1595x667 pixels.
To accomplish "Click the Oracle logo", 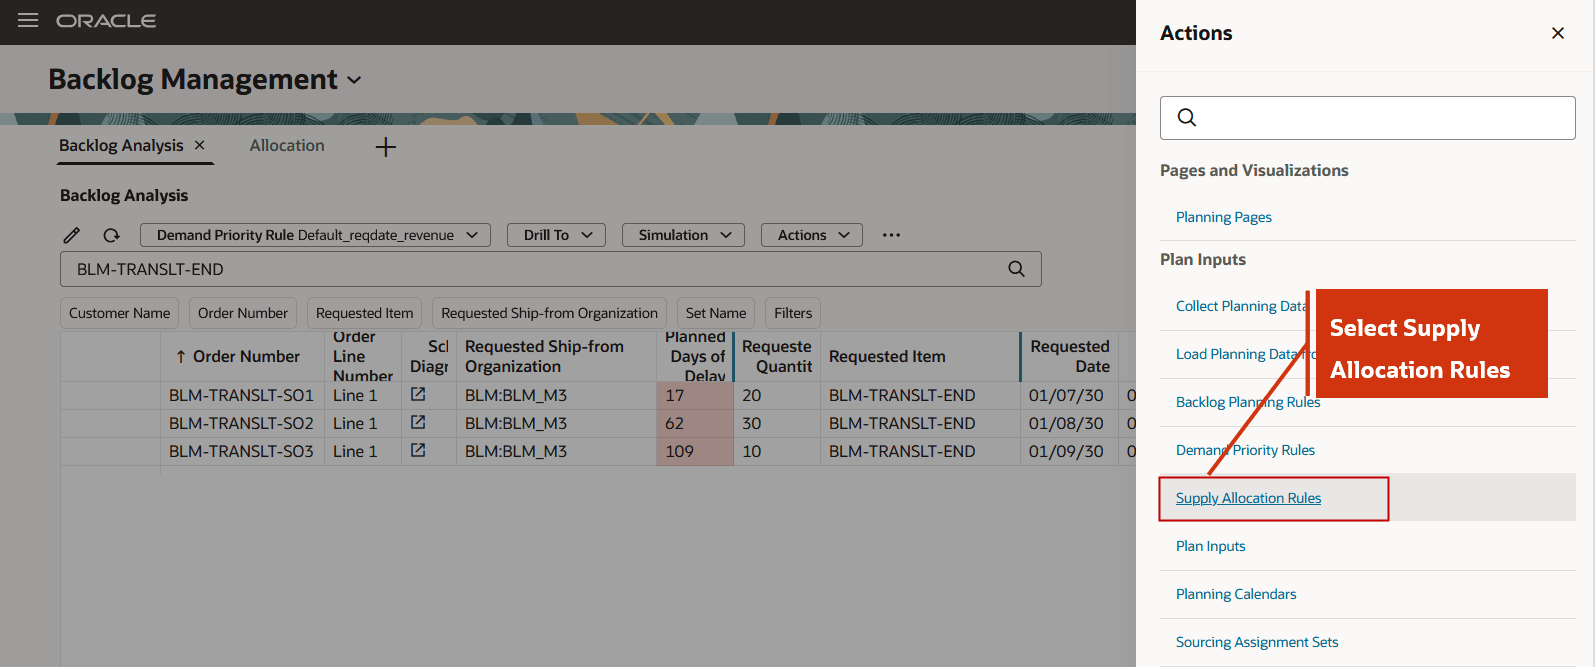I will click(106, 21).
